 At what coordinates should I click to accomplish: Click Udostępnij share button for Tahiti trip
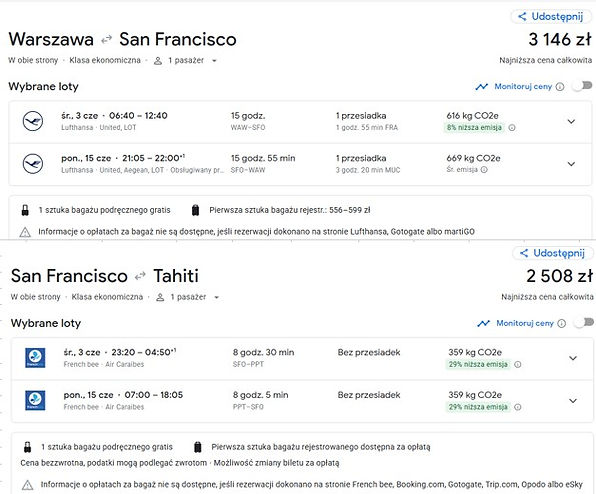point(552,253)
